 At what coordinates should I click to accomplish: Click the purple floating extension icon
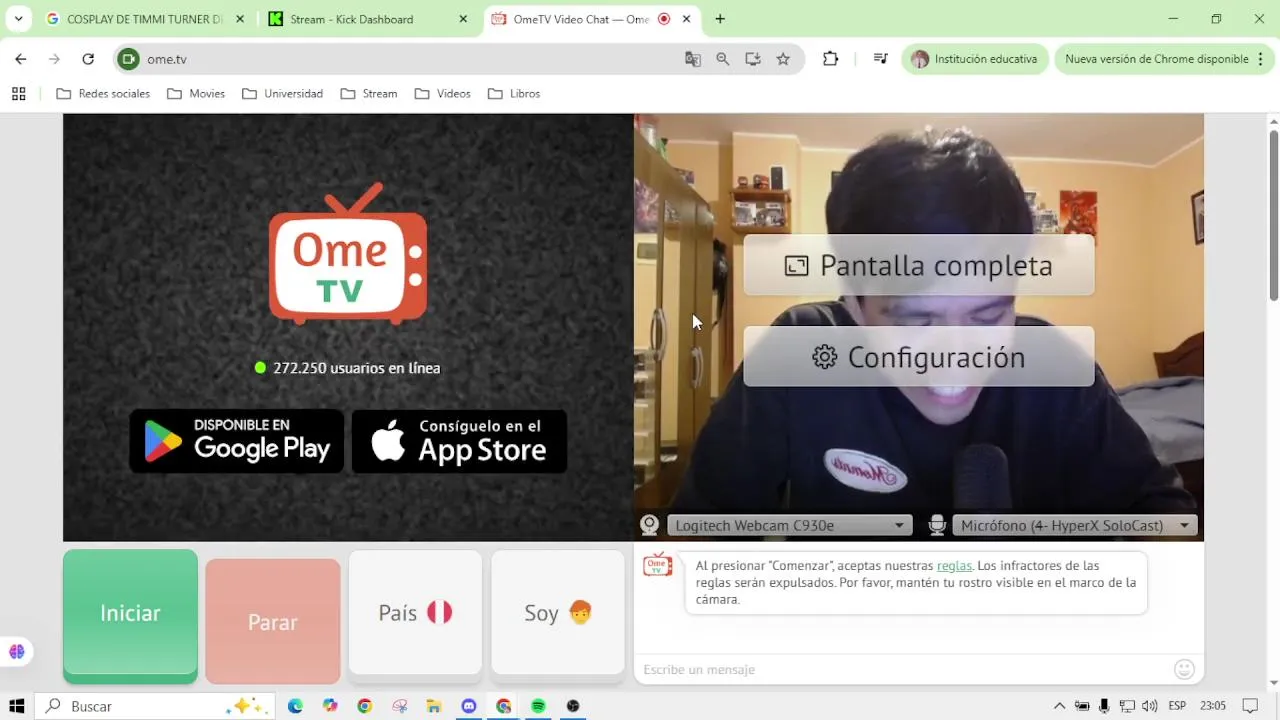[x=17, y=651]
